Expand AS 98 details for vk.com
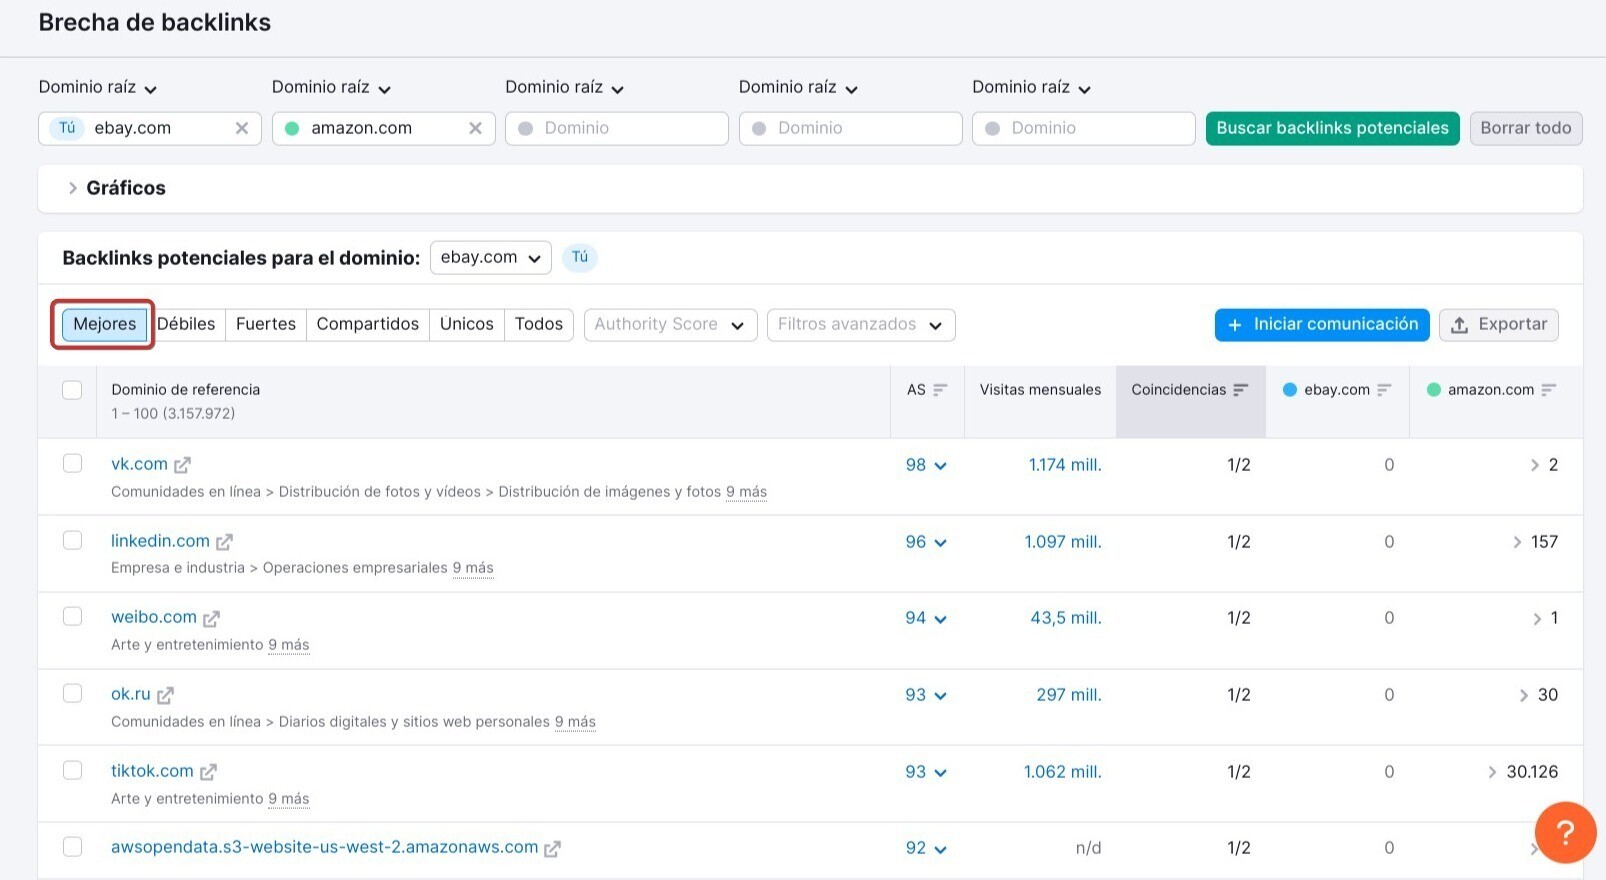1606x880 pixels. [926, 465]
